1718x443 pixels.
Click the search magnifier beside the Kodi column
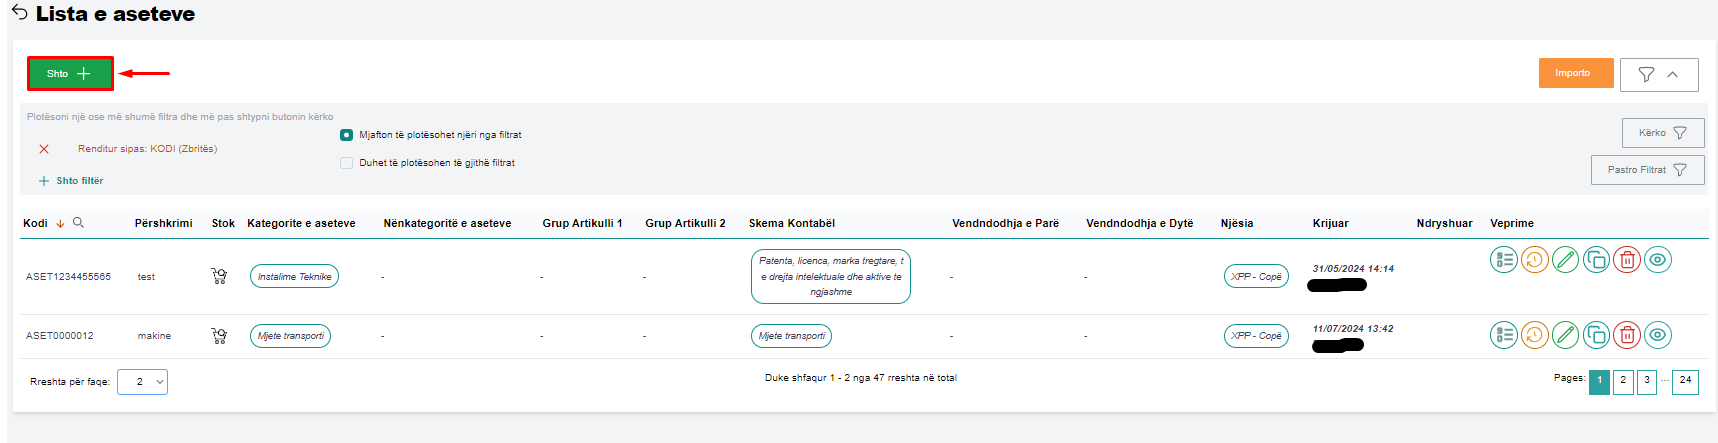click(x=79, y=223)
